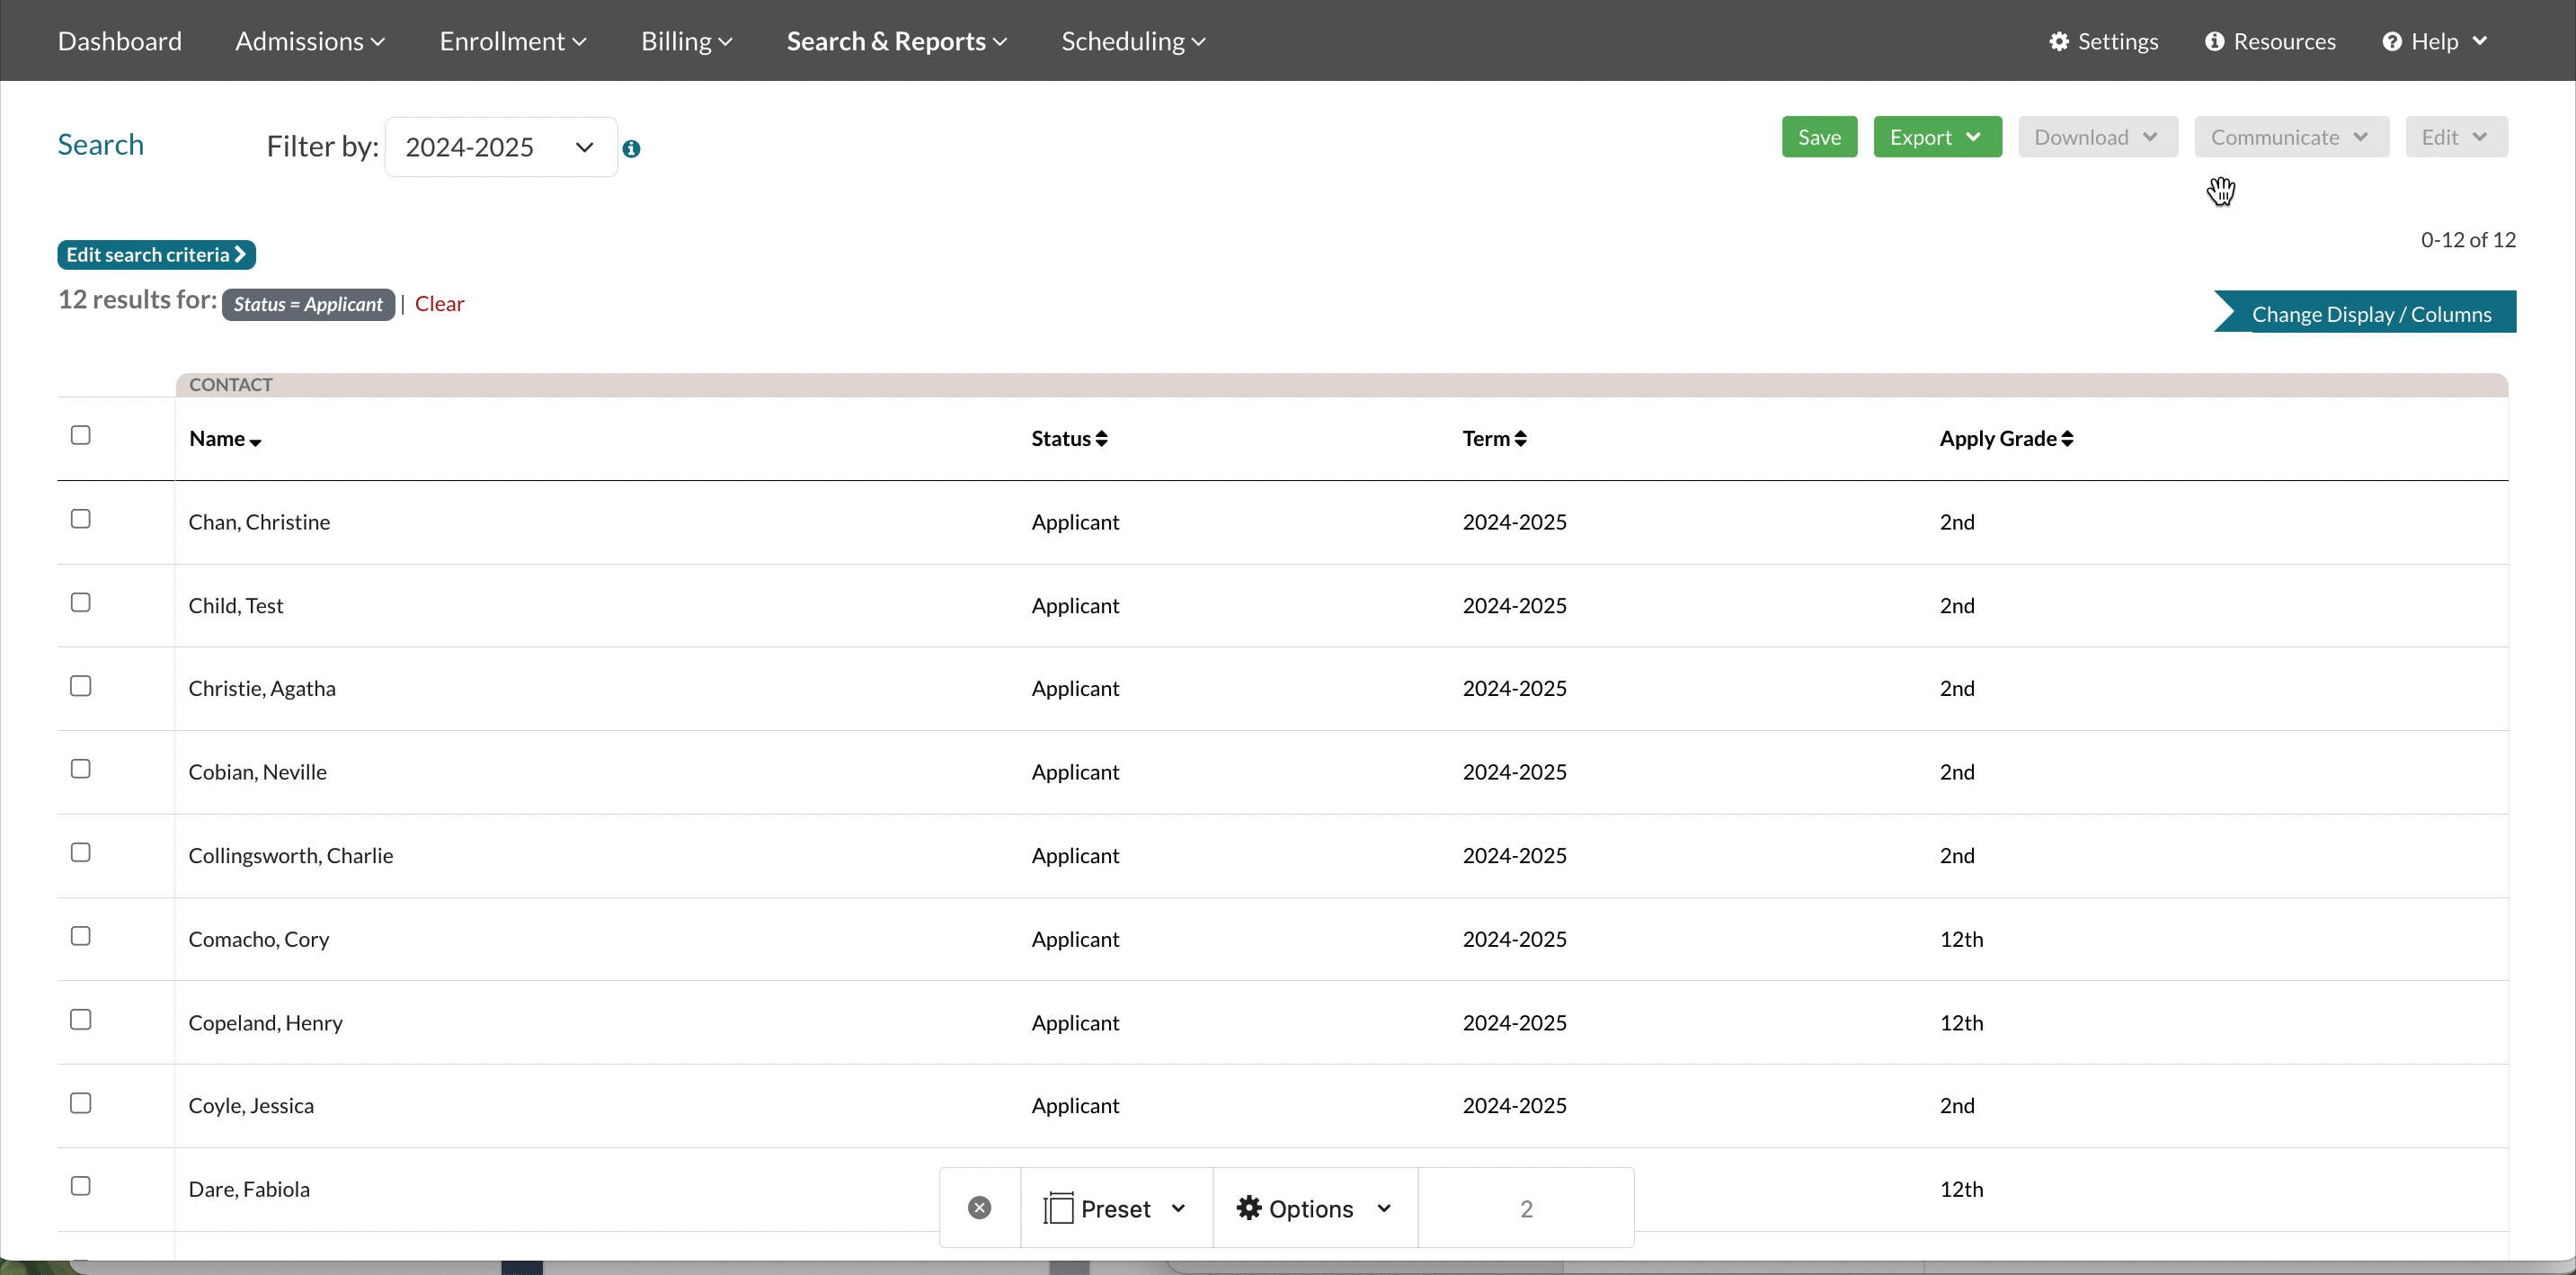
Task: Open Settings via gear icon
Action: 2058,41
